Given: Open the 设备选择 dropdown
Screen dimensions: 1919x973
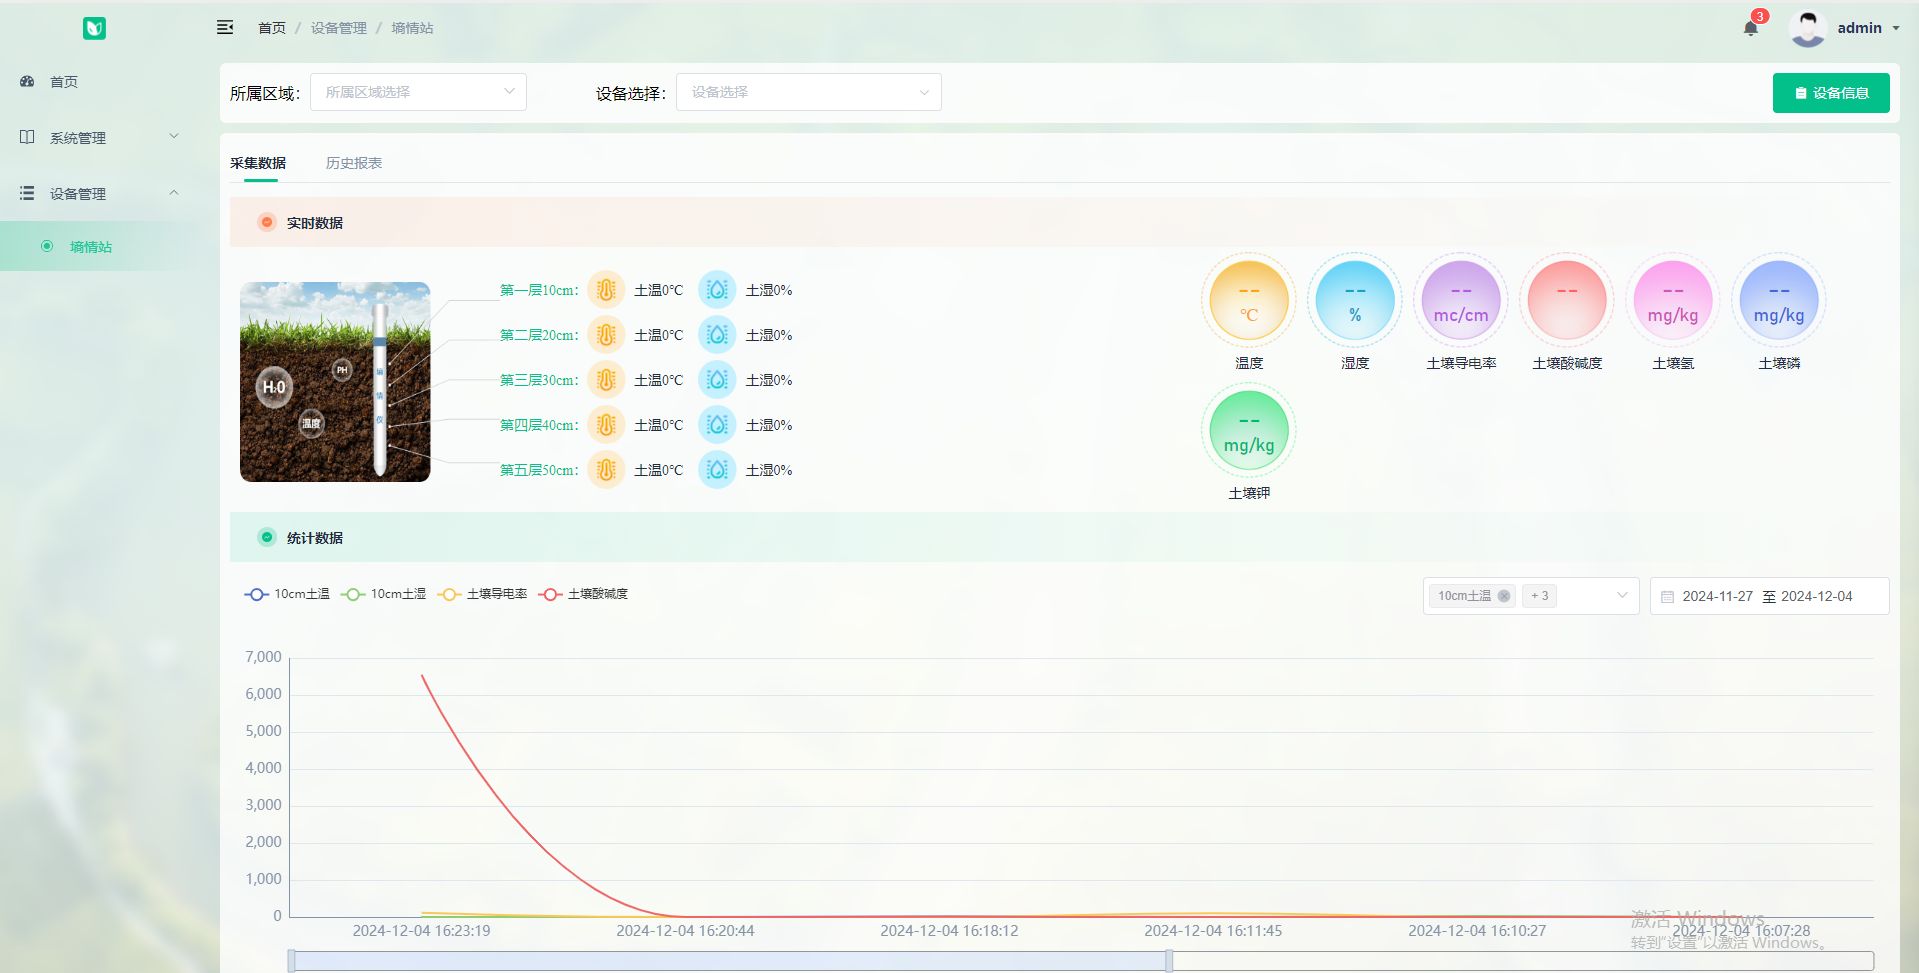Looking at the screenshot, I should 808,92.
